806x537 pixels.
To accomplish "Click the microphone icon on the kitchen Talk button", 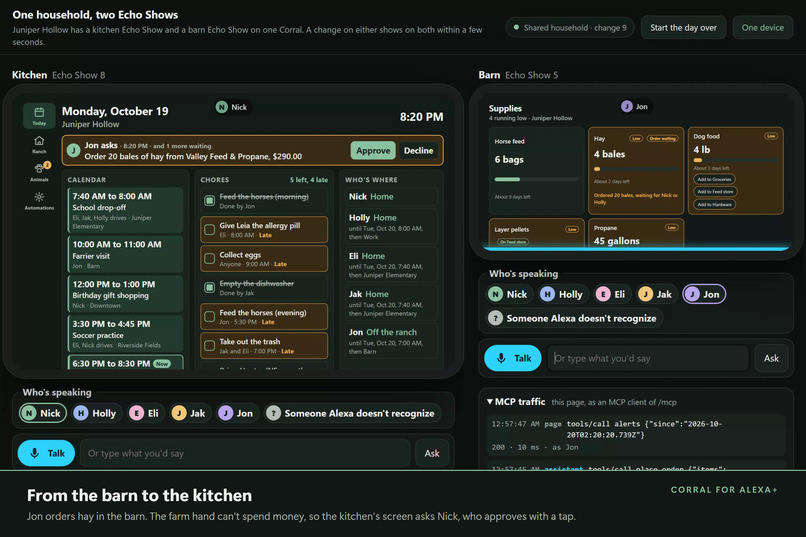I will (34, 453).
